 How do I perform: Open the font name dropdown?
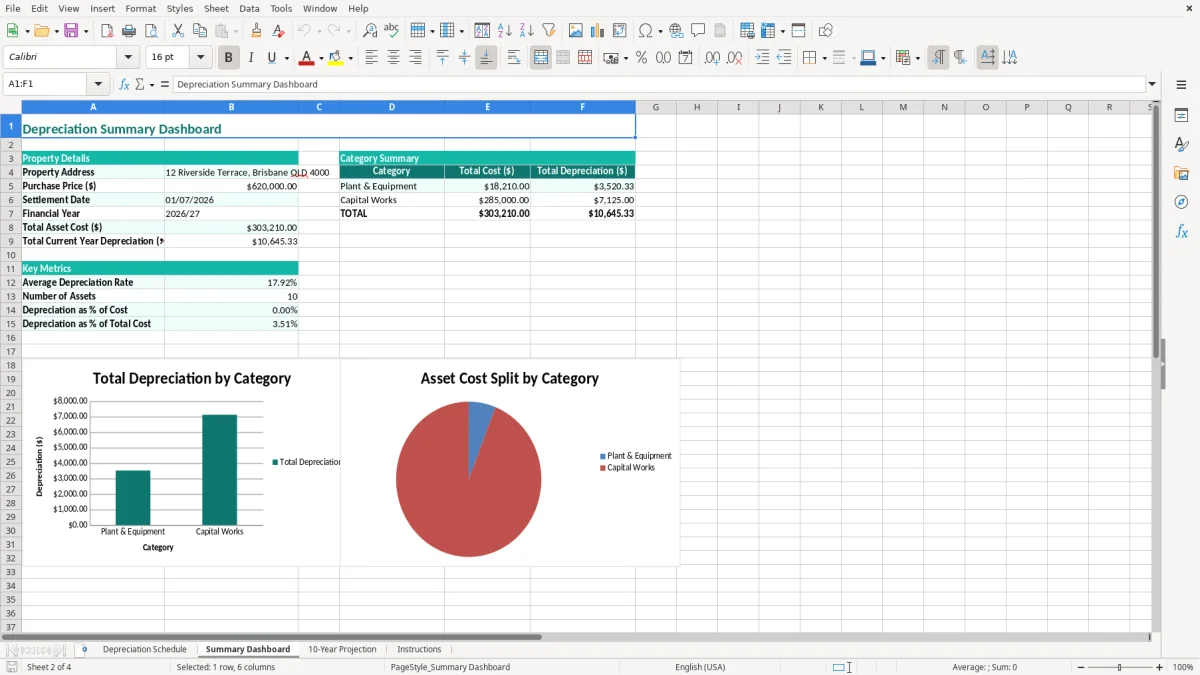(127, 58)
